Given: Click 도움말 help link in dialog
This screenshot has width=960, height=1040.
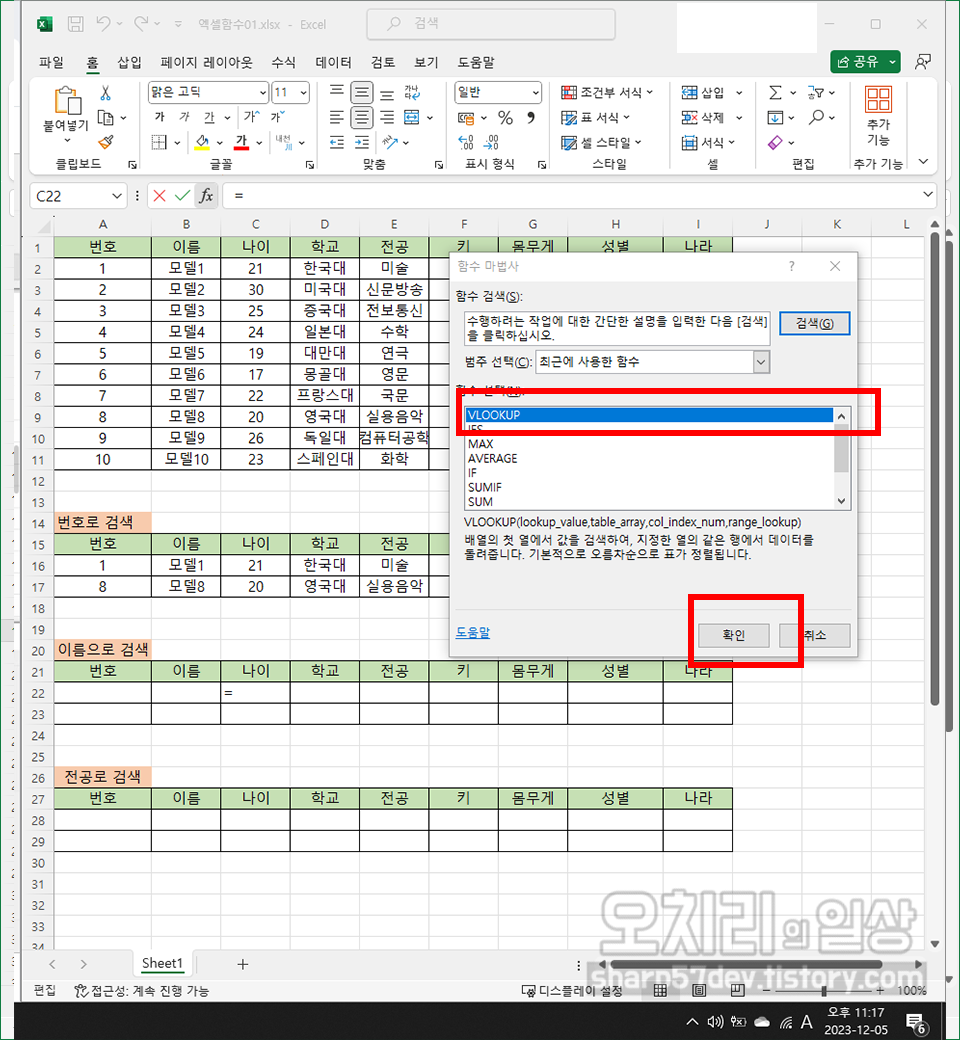Looking at the screenshot, I should [472, 633].
